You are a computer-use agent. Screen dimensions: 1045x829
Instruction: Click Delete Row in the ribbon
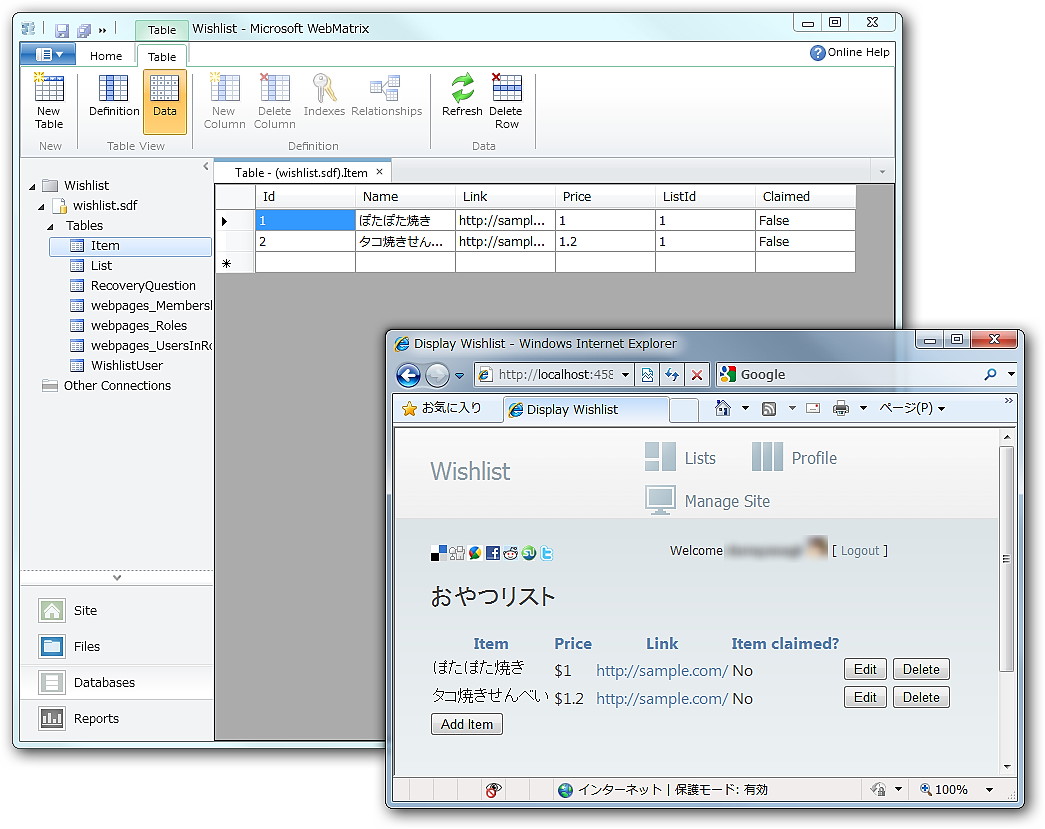(506, 101)
